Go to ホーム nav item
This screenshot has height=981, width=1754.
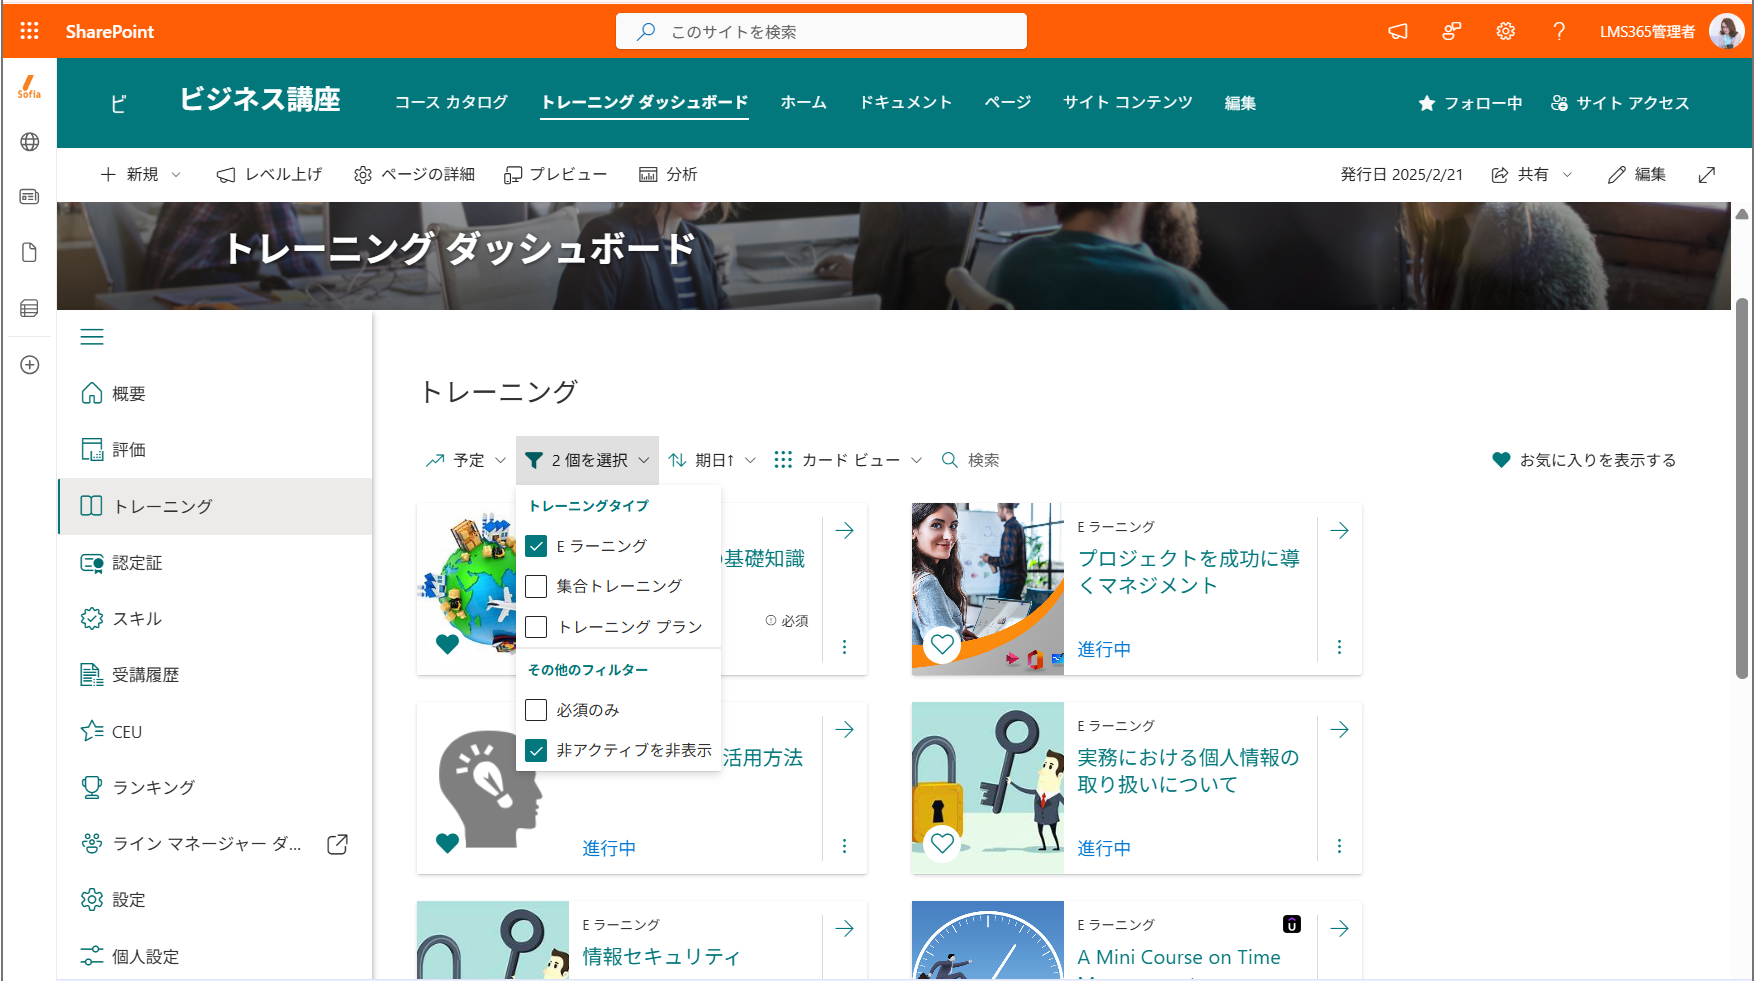[x=803, y=102]
